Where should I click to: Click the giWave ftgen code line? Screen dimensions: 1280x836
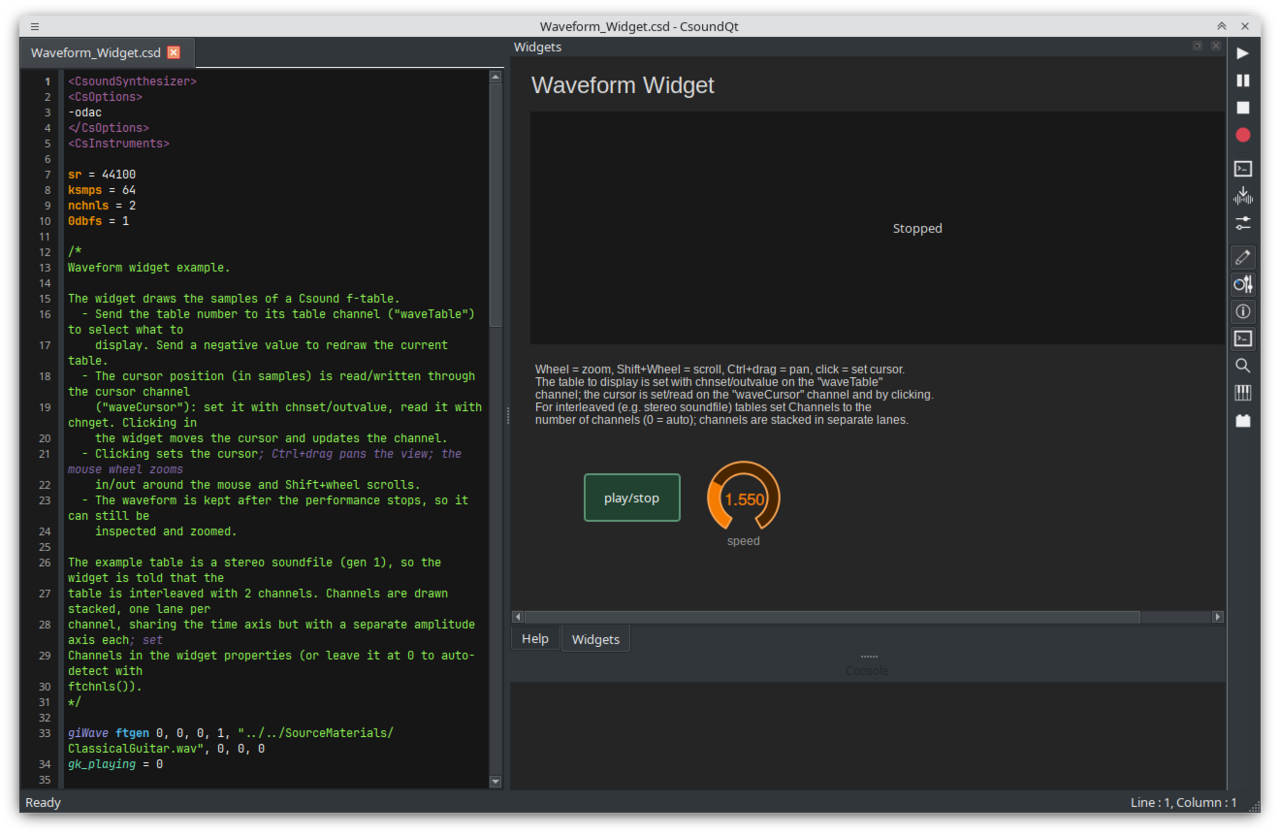230,741
